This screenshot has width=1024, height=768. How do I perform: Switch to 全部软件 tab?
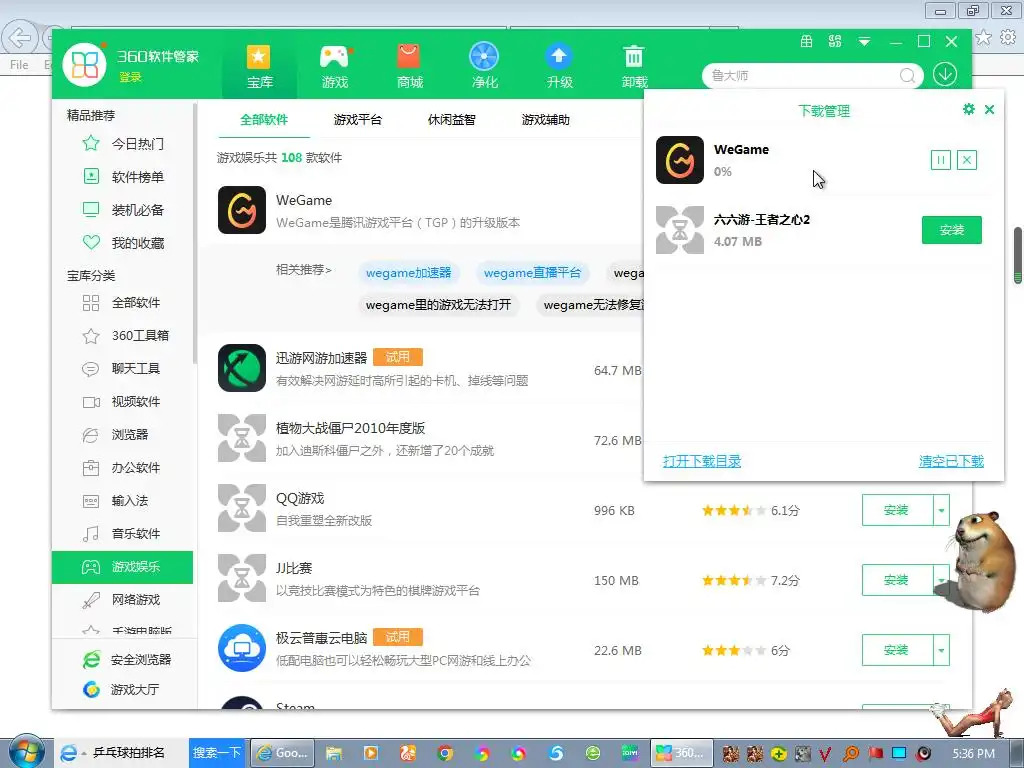pyautogui.click(x=264, y=120)
